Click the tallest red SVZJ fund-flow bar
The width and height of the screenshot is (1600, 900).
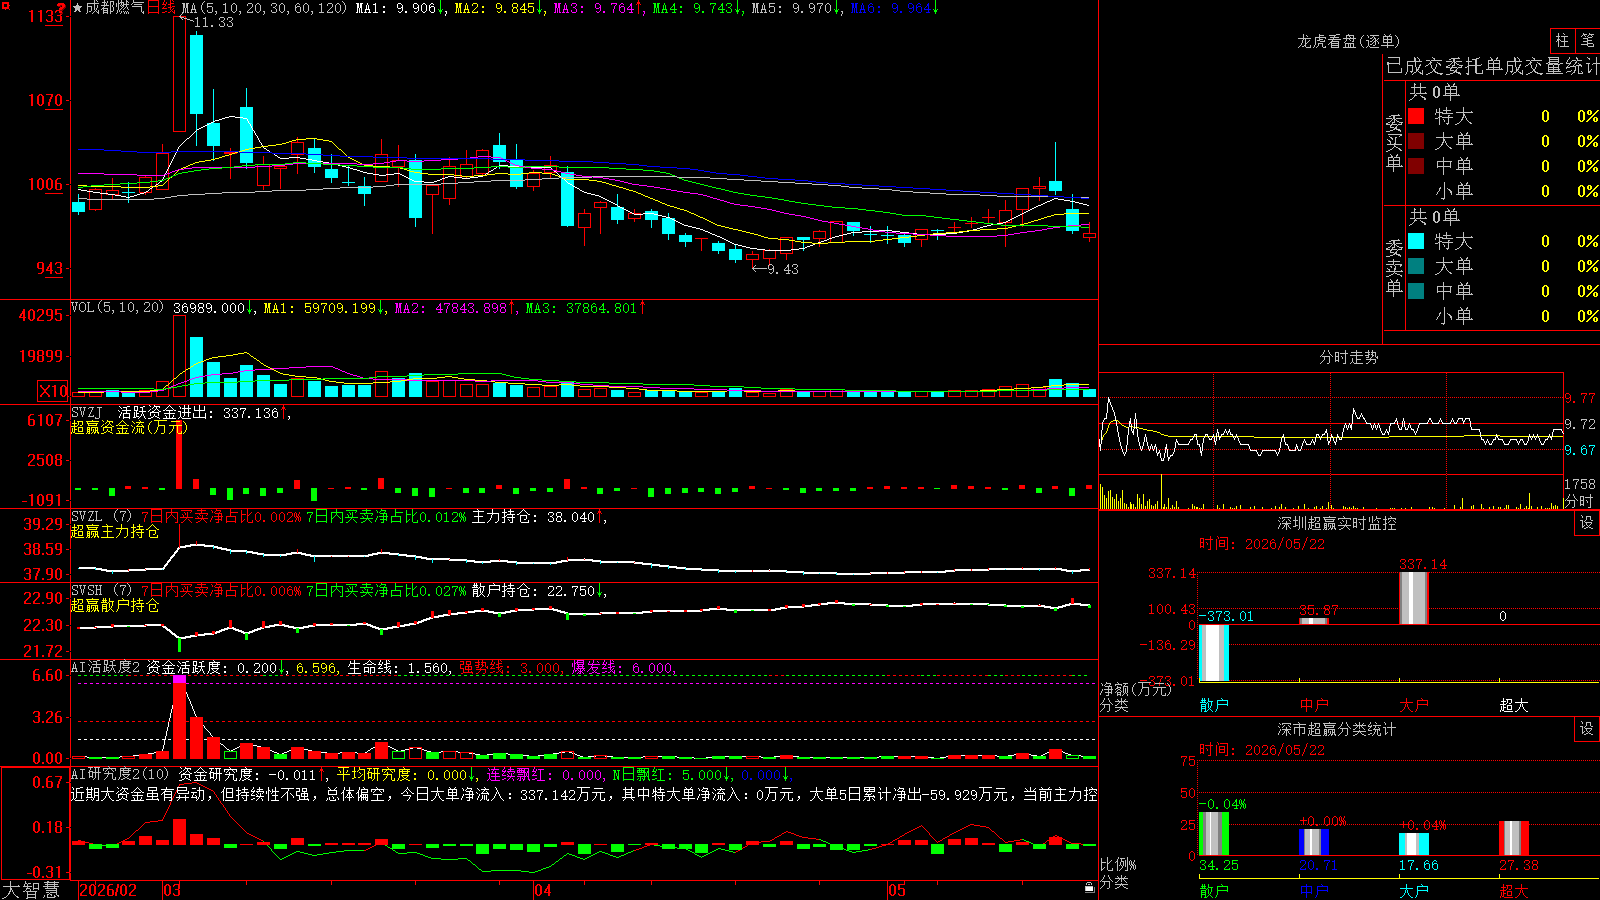tap(179, 455)
